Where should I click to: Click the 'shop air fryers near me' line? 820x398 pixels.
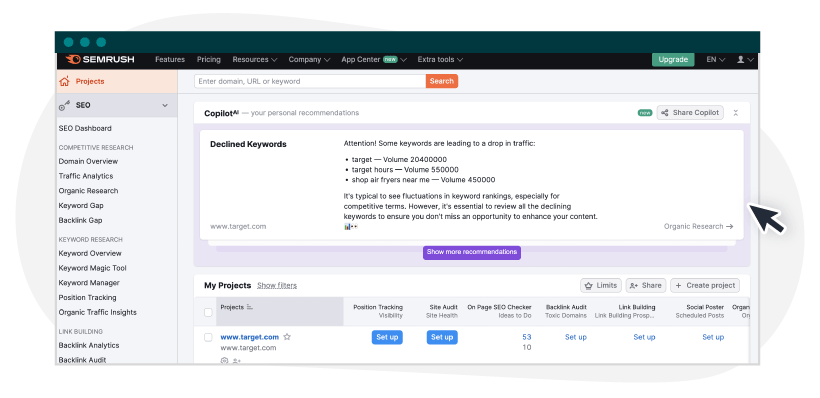[423, 180]
